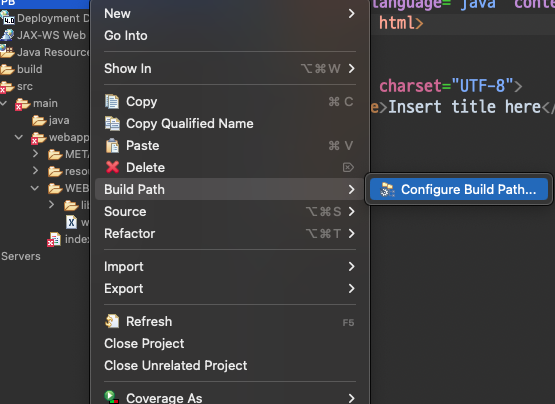Open the Source submenu
The height and width of the screenshot is (404, 555).
229,211
